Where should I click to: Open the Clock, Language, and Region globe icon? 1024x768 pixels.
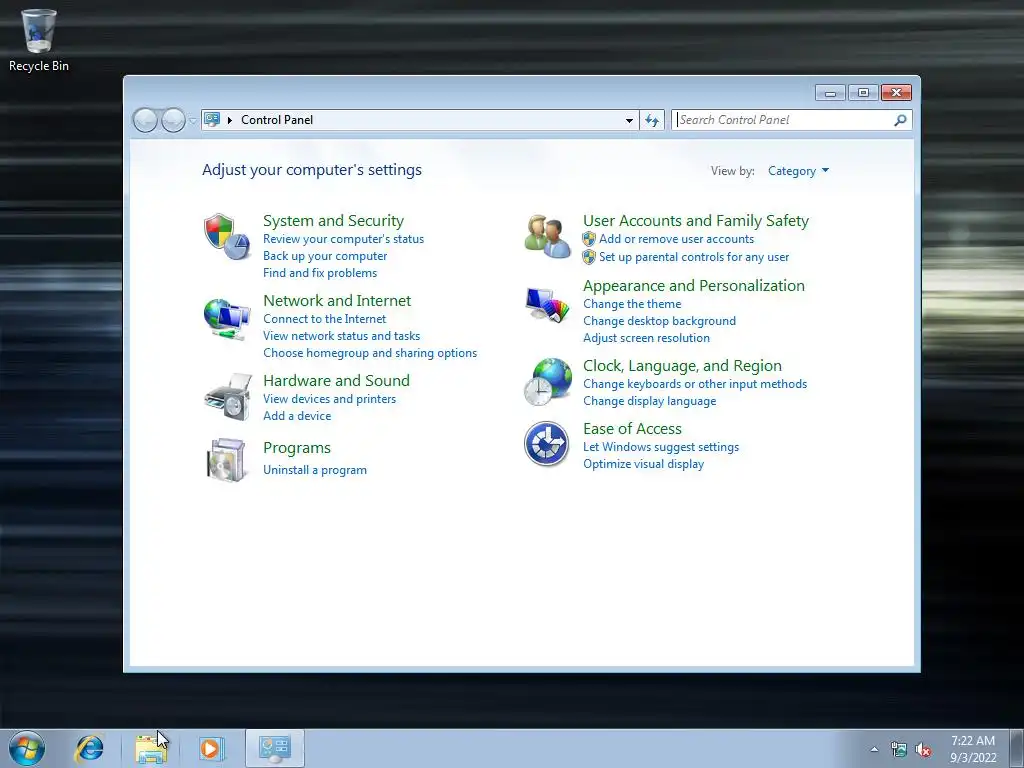pyautogui.click(x=547, y=381)
